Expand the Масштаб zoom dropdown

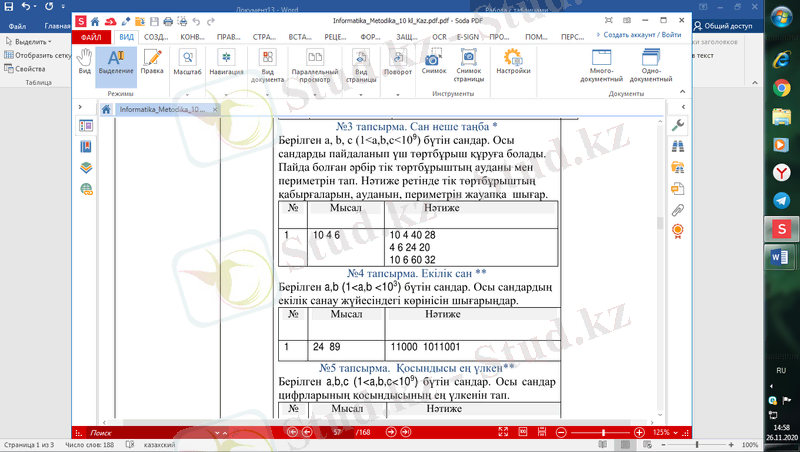(187, 66)
